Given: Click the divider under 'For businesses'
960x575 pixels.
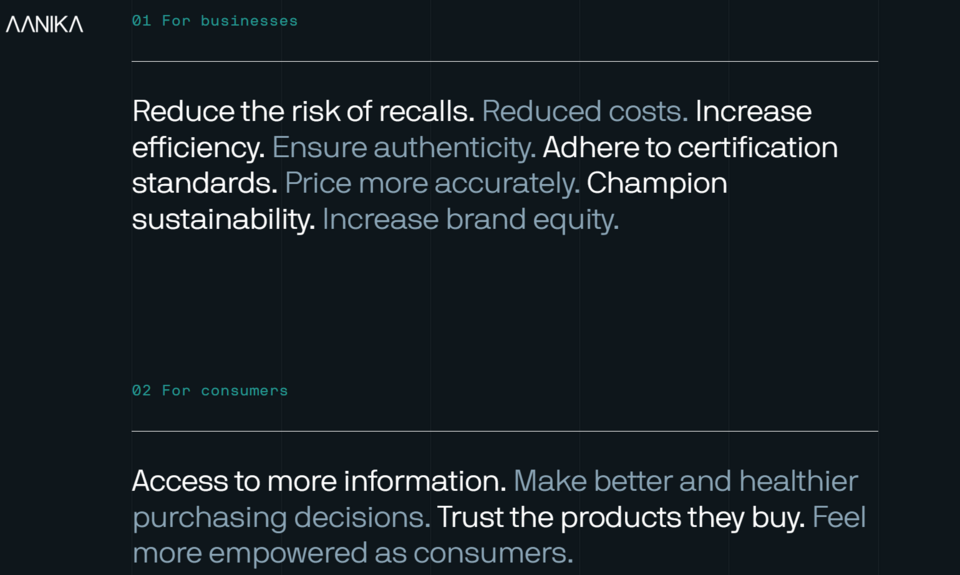Looking at the screenshot, I should click(505, 61).
